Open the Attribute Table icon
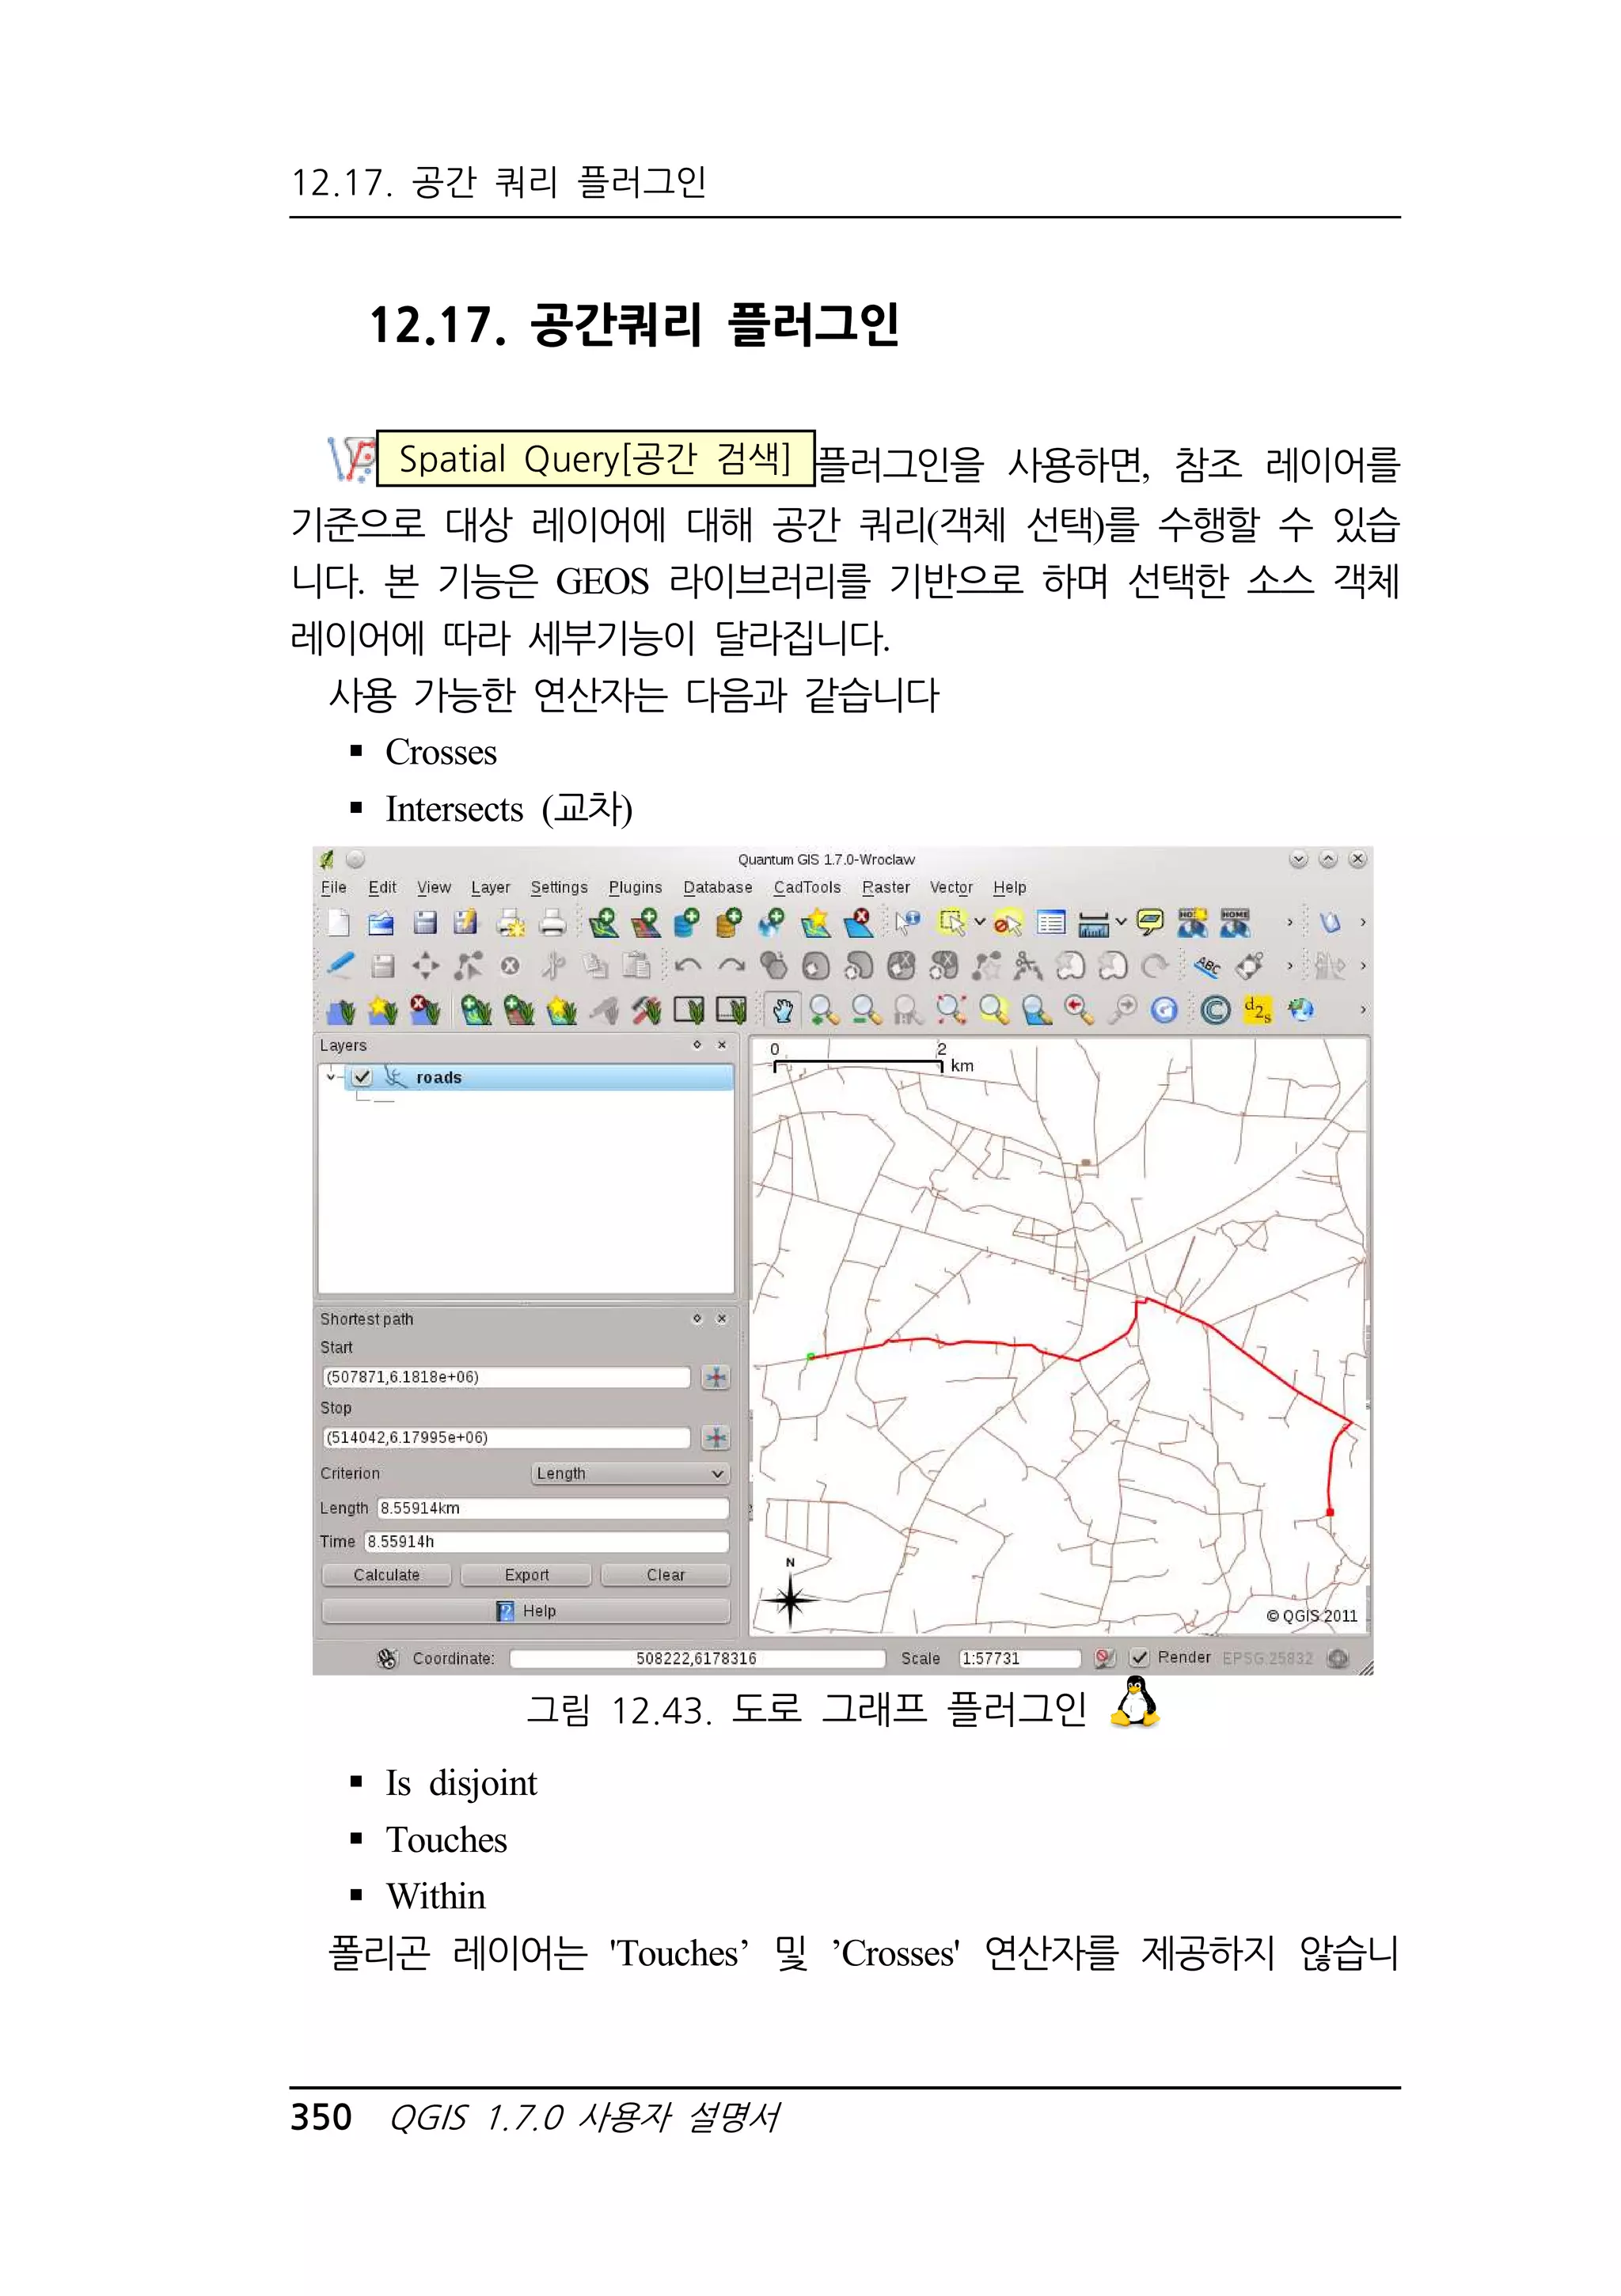This screenshot has width=1621, height=2296. click(x=1051, y=922)
